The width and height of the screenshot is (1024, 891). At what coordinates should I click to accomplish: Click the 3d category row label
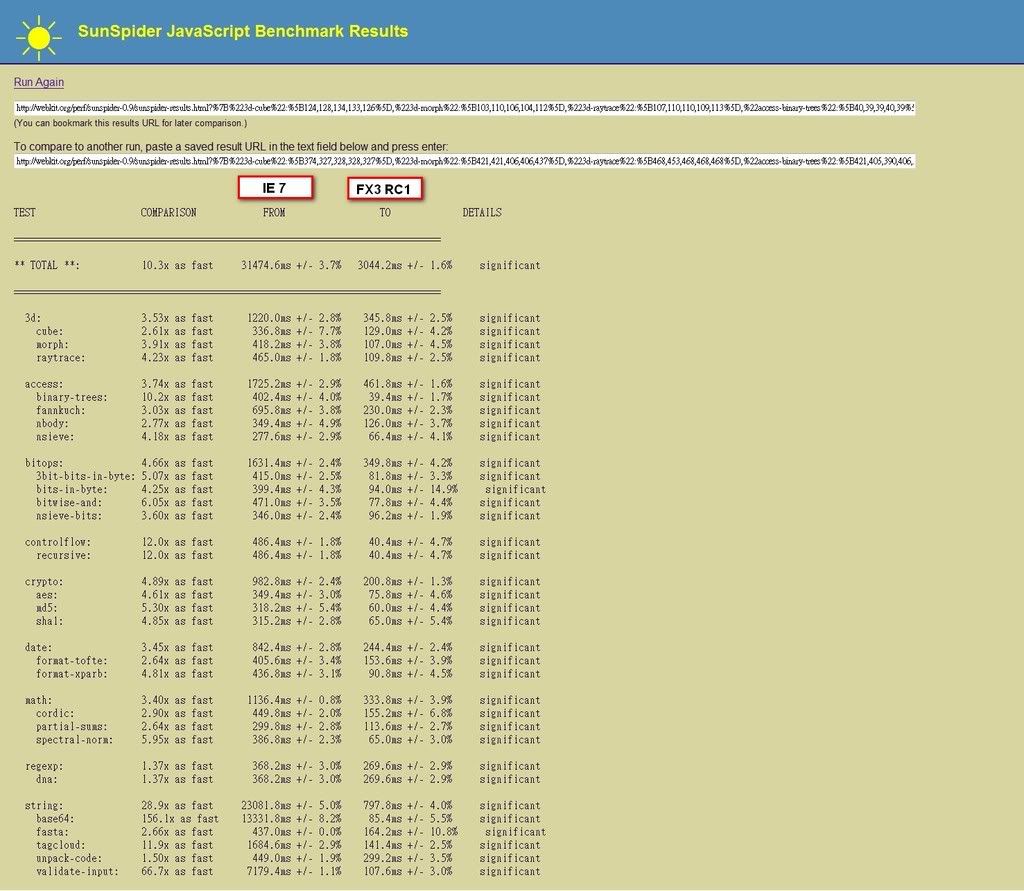click(x=33, y=318)
